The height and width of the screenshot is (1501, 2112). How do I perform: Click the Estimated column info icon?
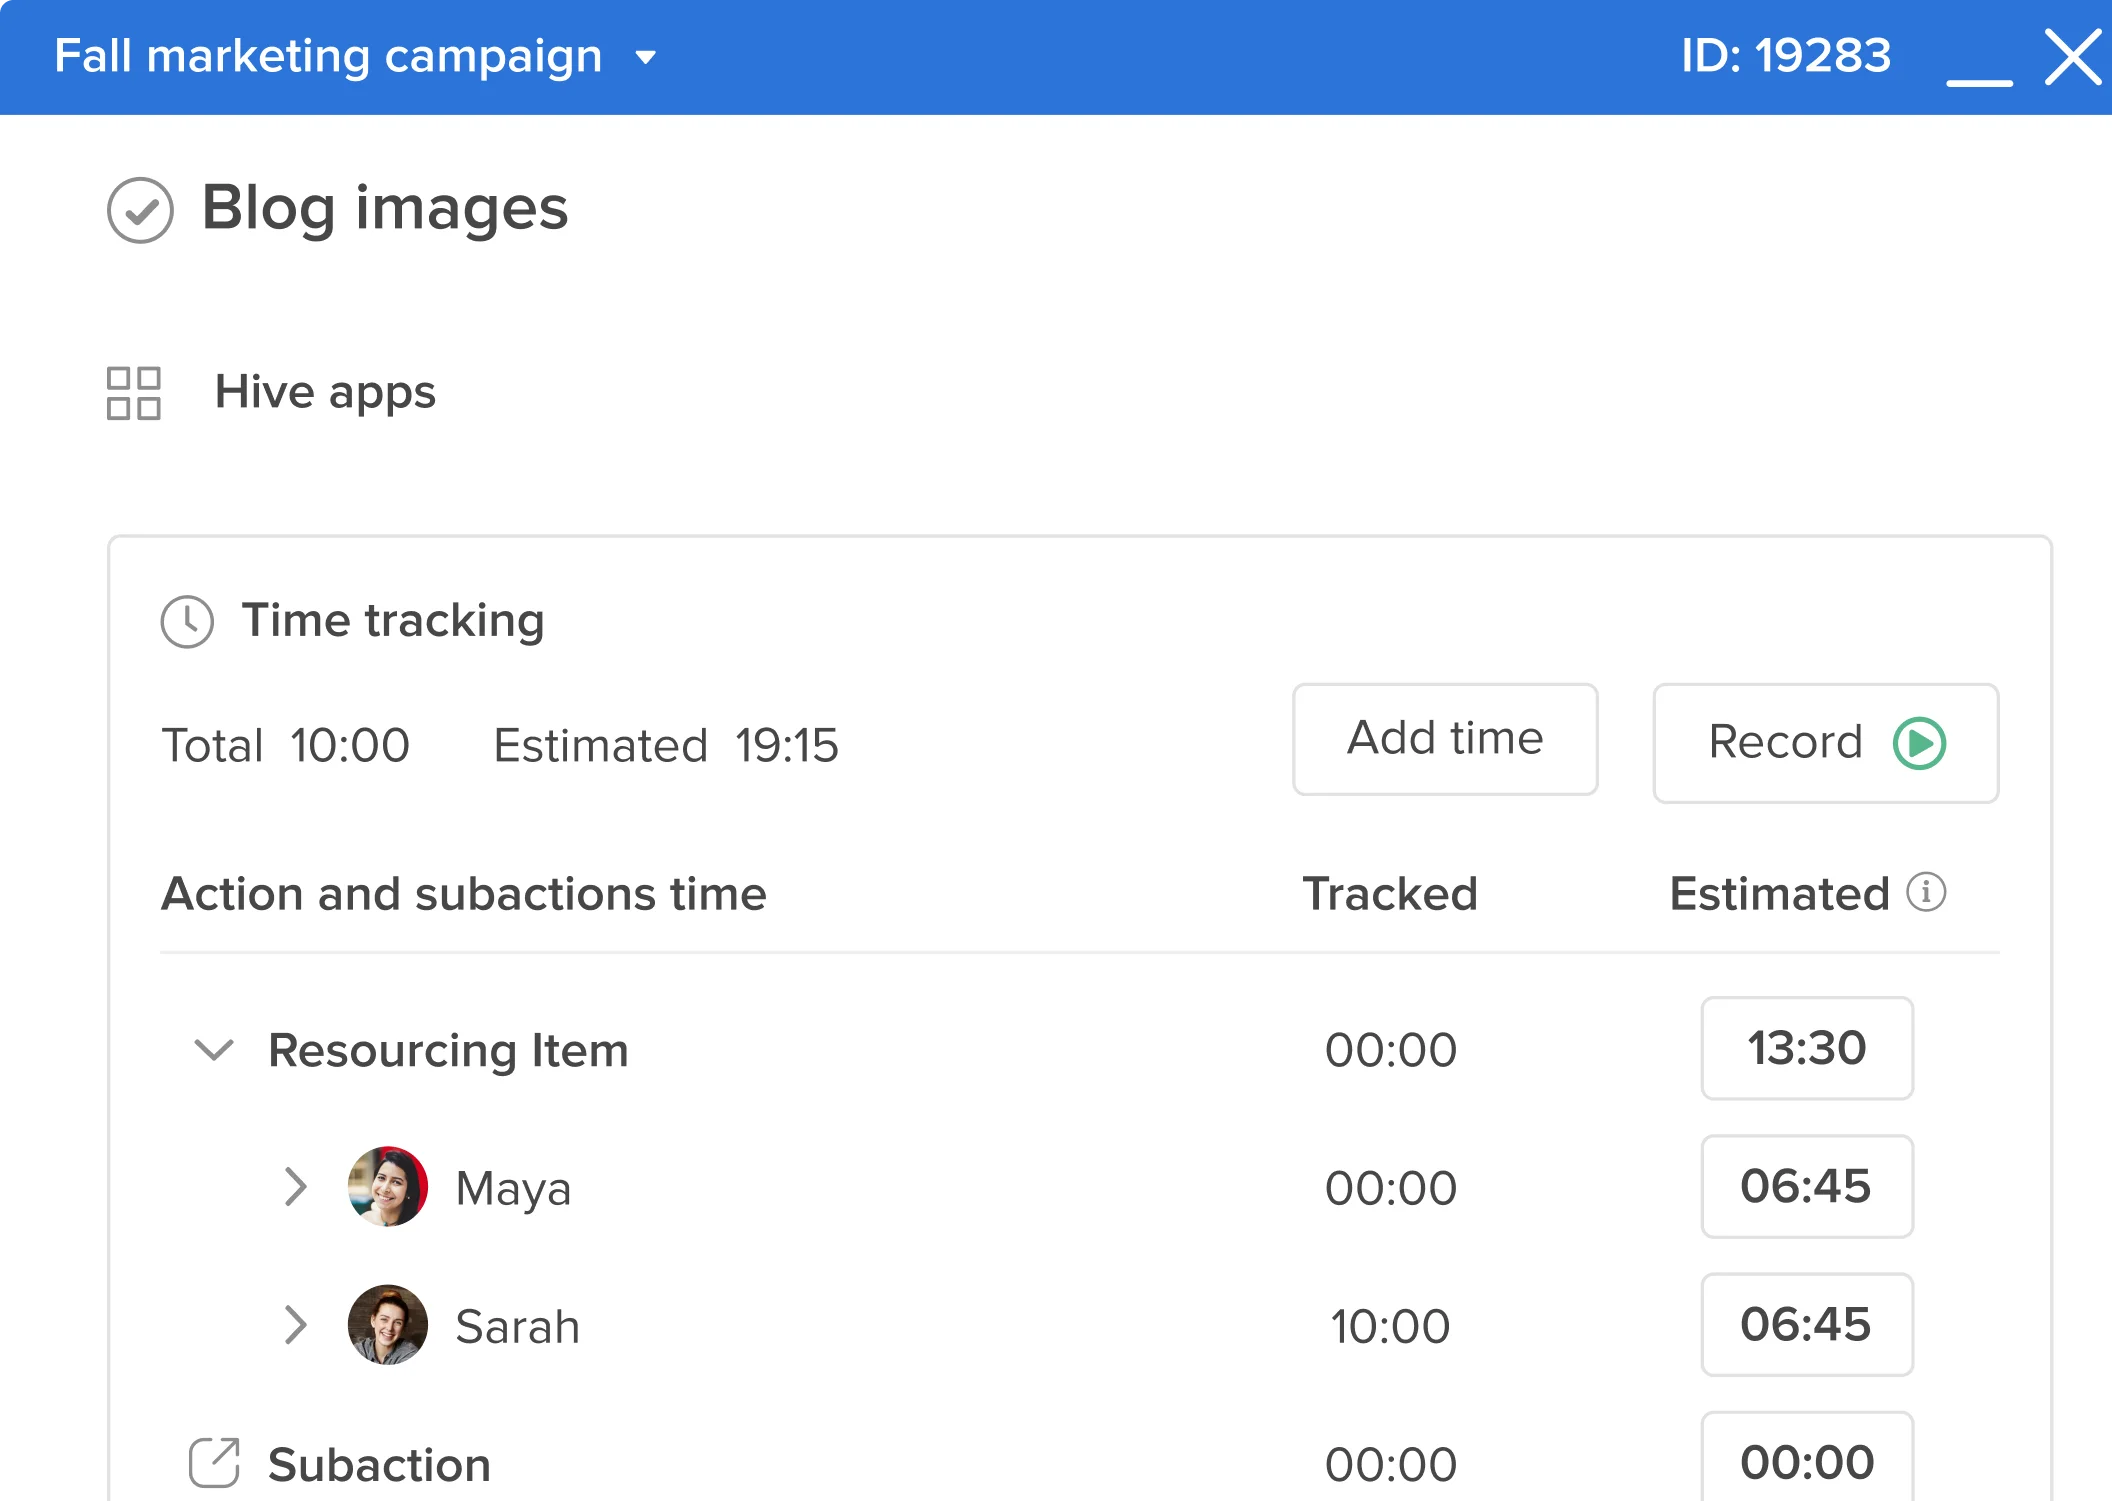tap(1926, 892)
